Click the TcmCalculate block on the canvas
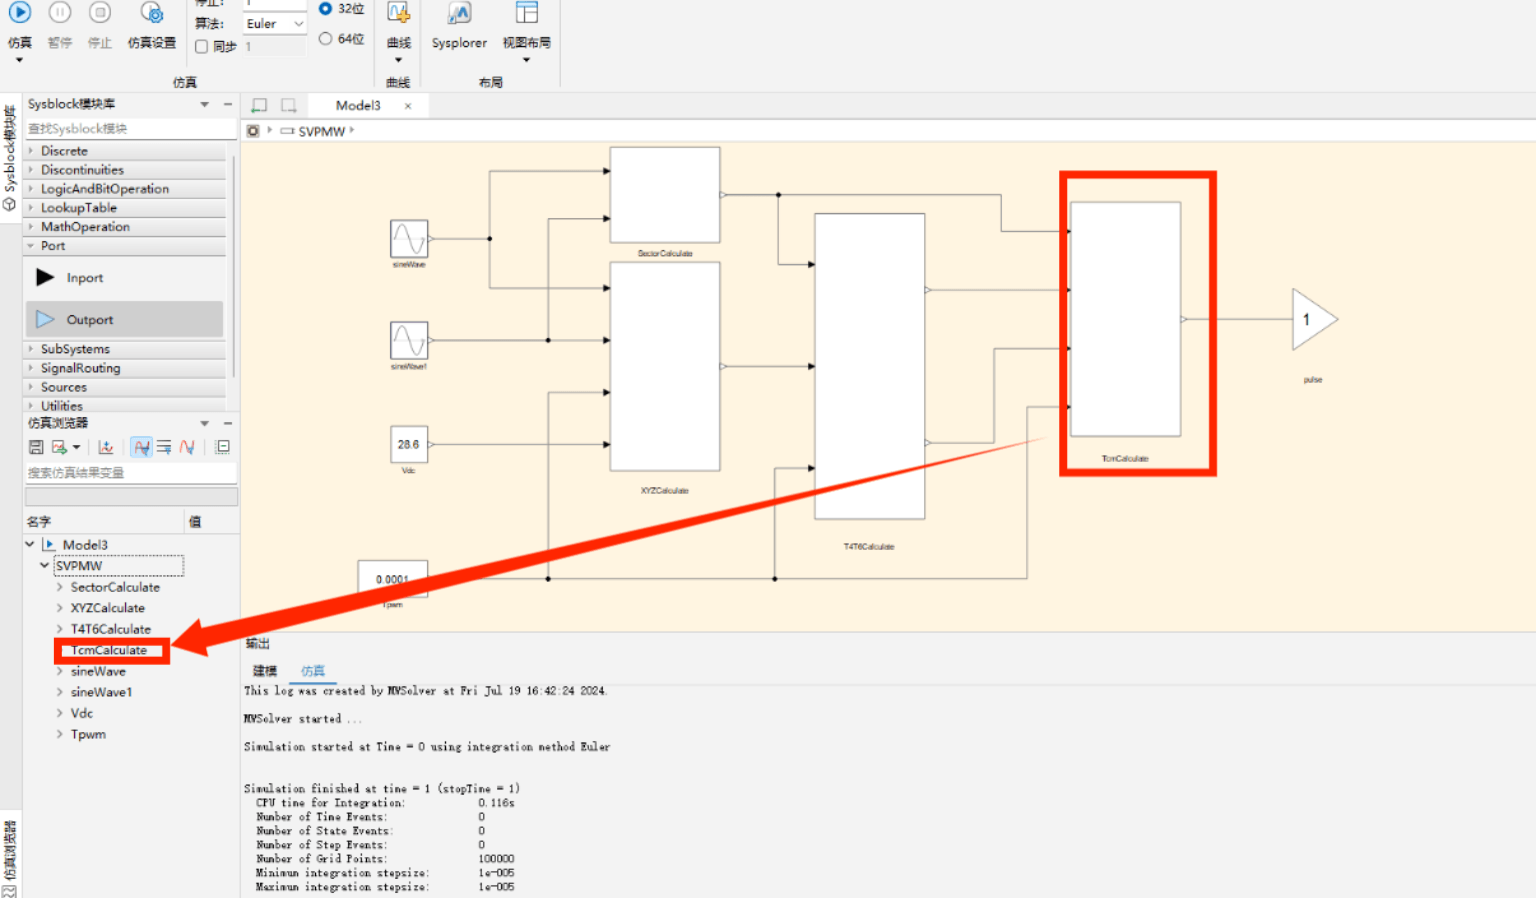This screenshot has height=898, width=1536. coord(1125,319)
